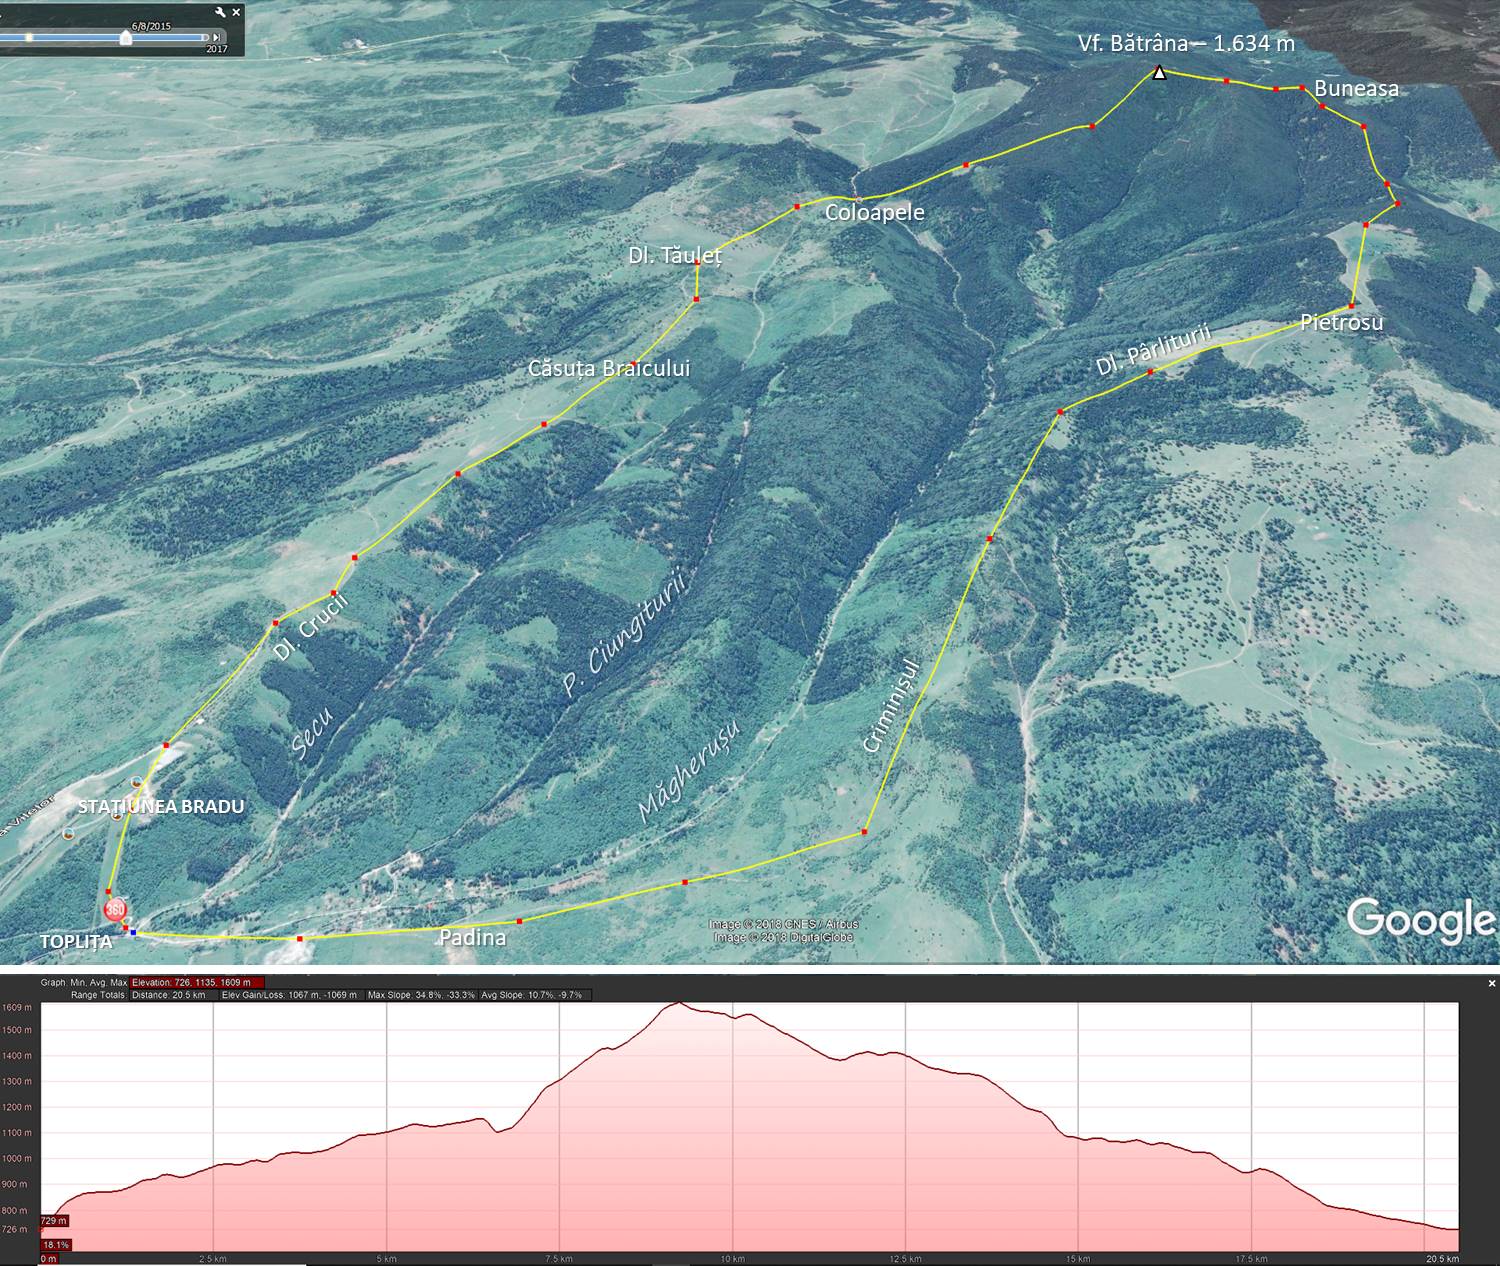Click the red waypoint at Pietrosu
This screenshot has width=1500, height=1266.
coord(1352,306)
